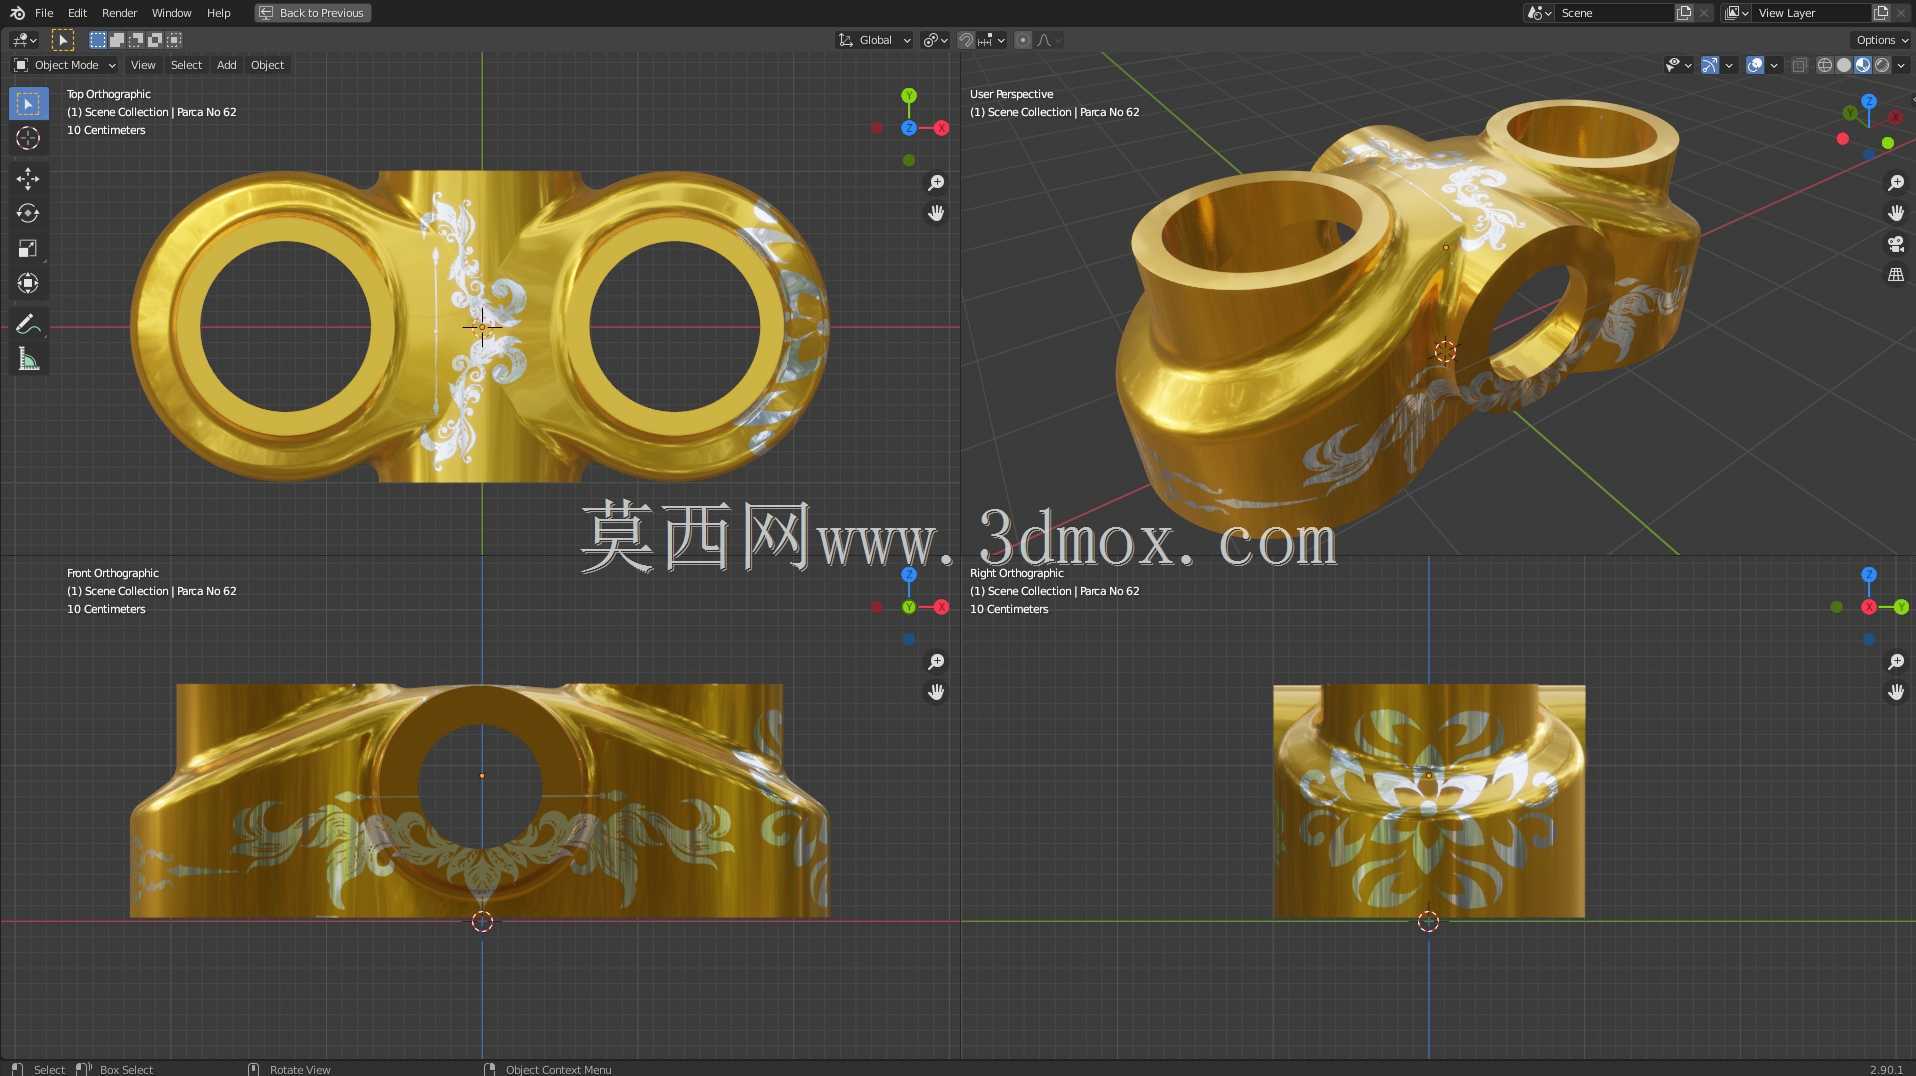The height and width of the screenshot is (1076, 1916).
Task: Open the Options dropdown
Action: 1881,40
